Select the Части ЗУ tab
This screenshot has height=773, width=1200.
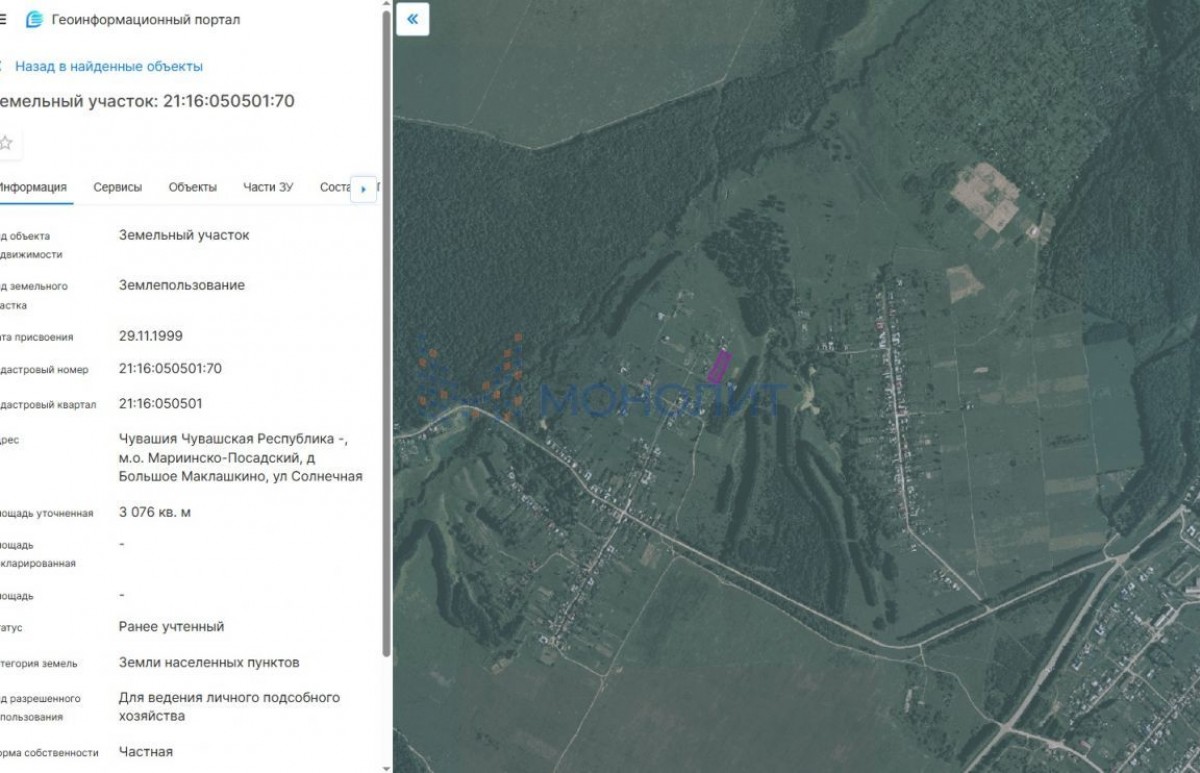pyautogui.click(x=268, y=187)
